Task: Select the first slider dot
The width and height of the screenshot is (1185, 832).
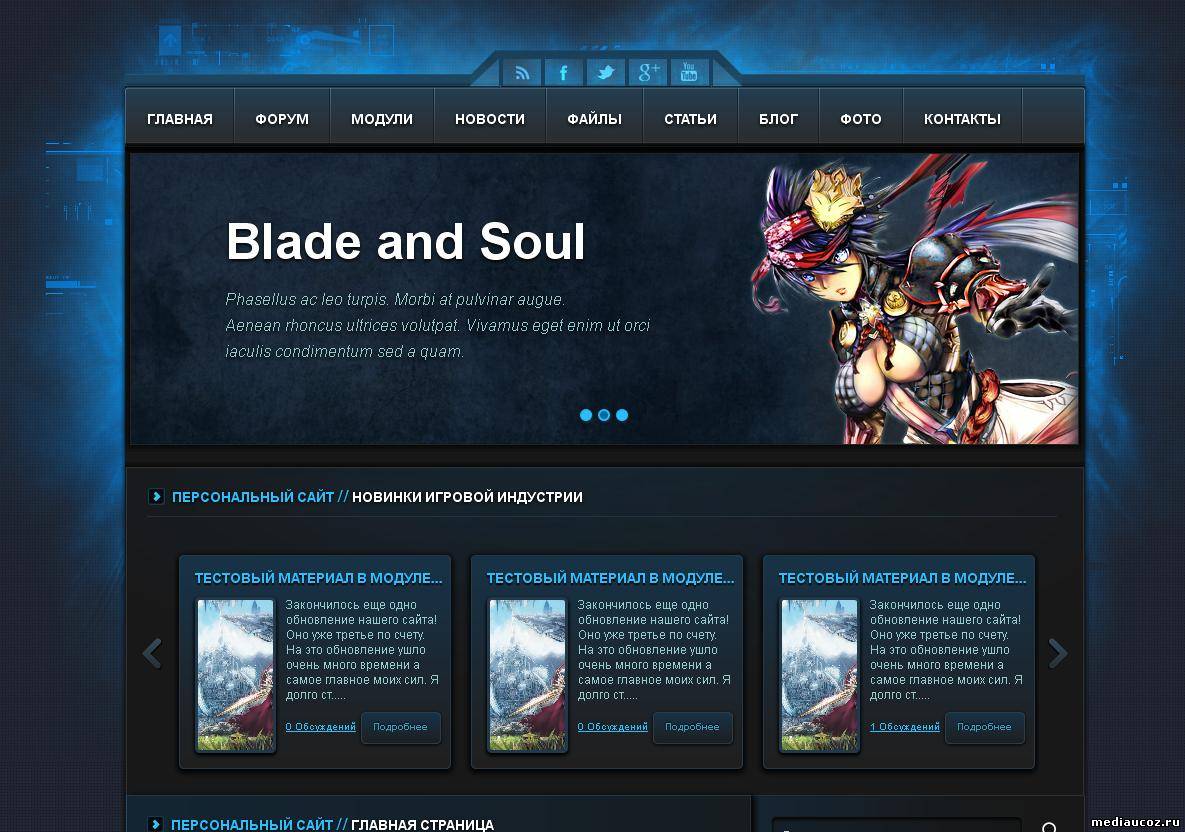Action: [x=586, y=415]
